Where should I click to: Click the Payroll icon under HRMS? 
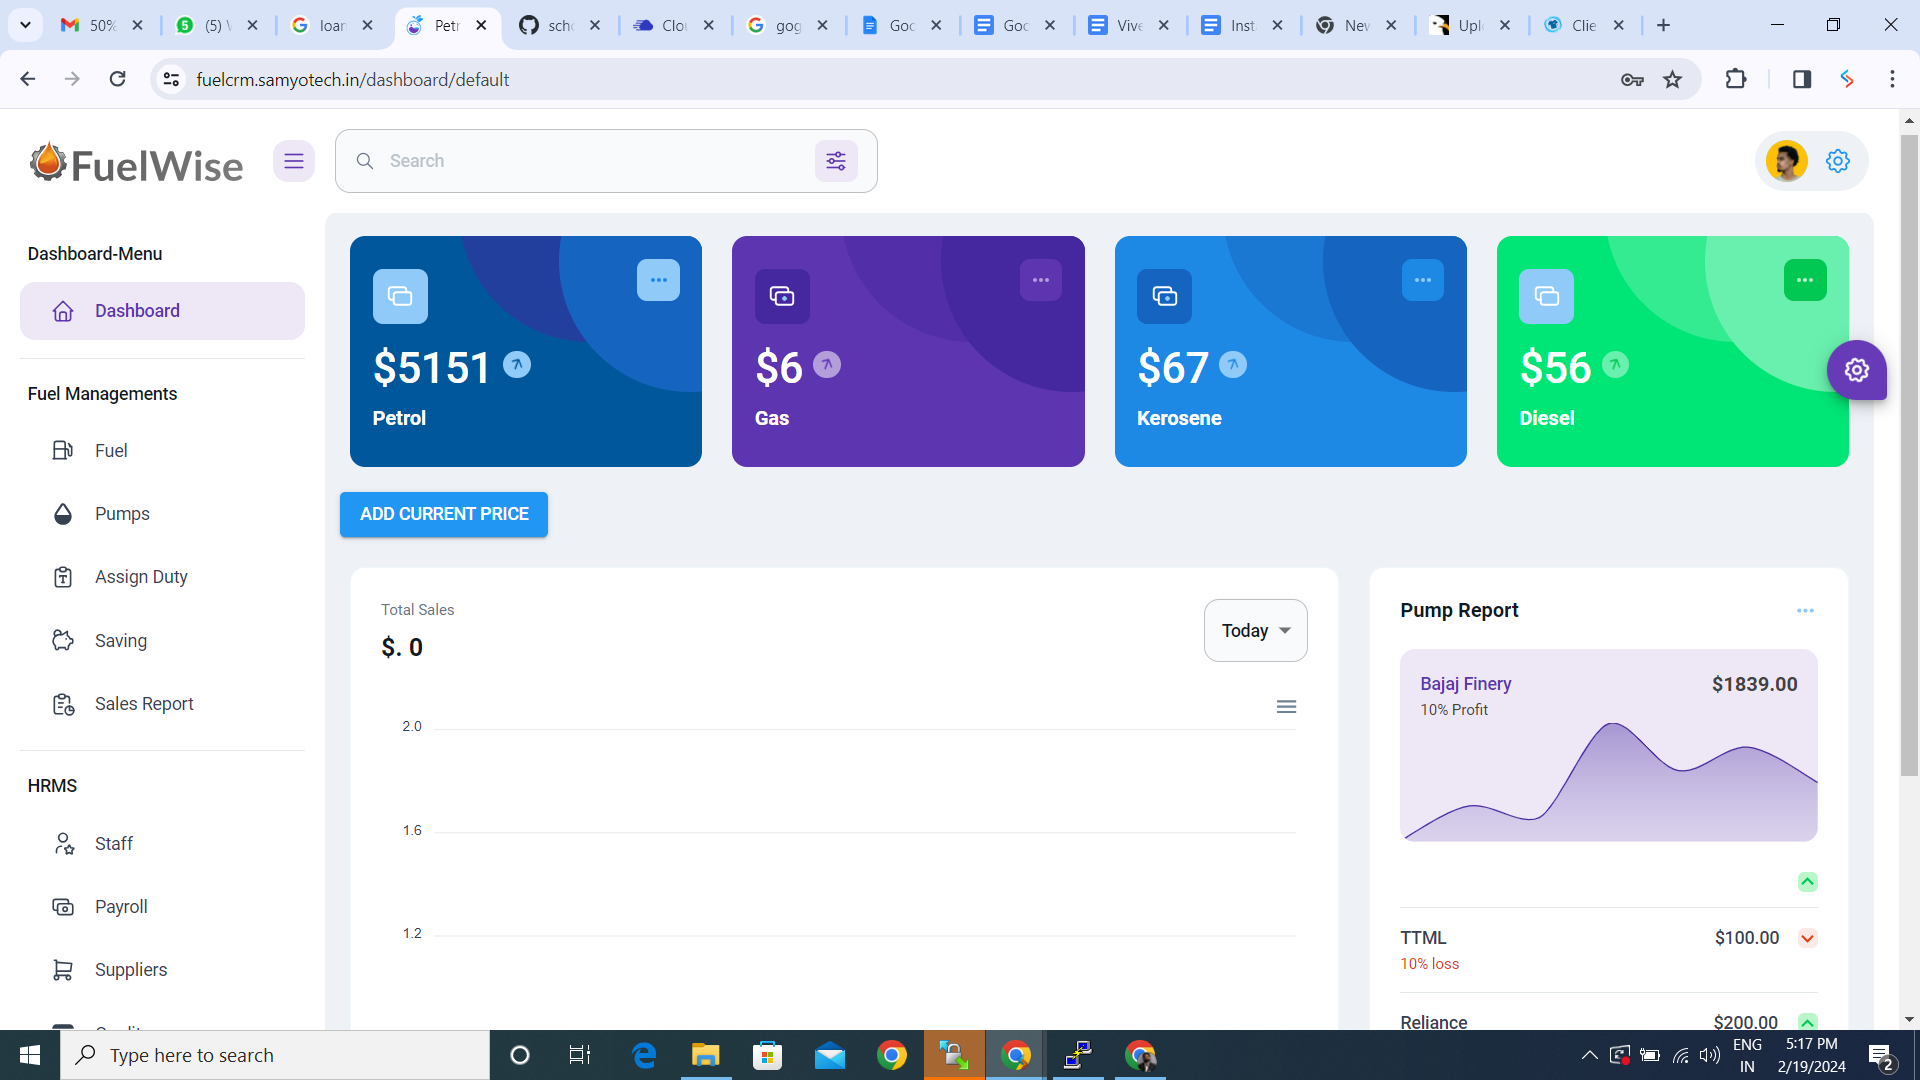click(x=63, y=907)
